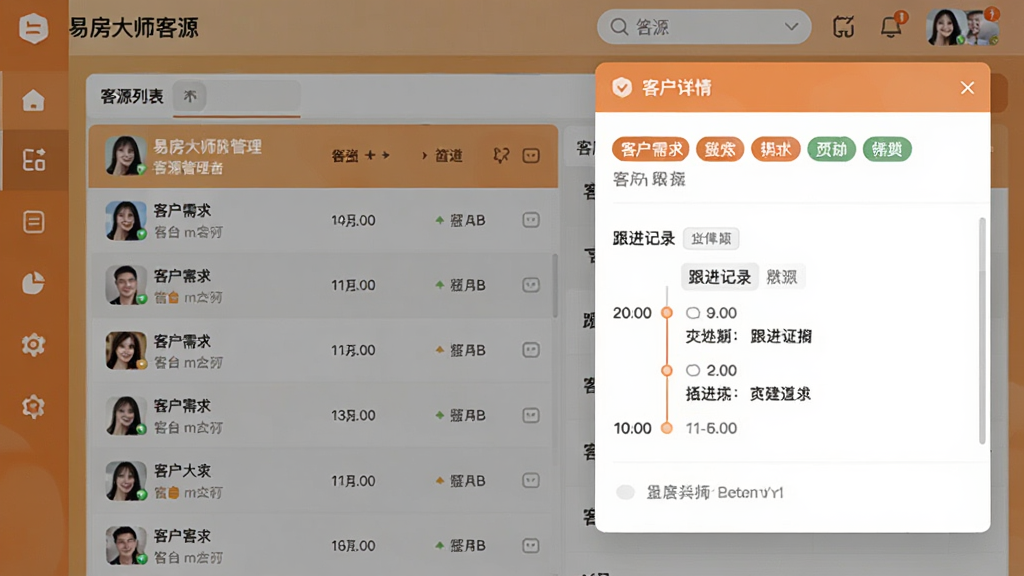Image resolution: width=1024 pixels, height=576 pixels.
Task: Click the square icon left of the bell
Action: pos(843,27)
